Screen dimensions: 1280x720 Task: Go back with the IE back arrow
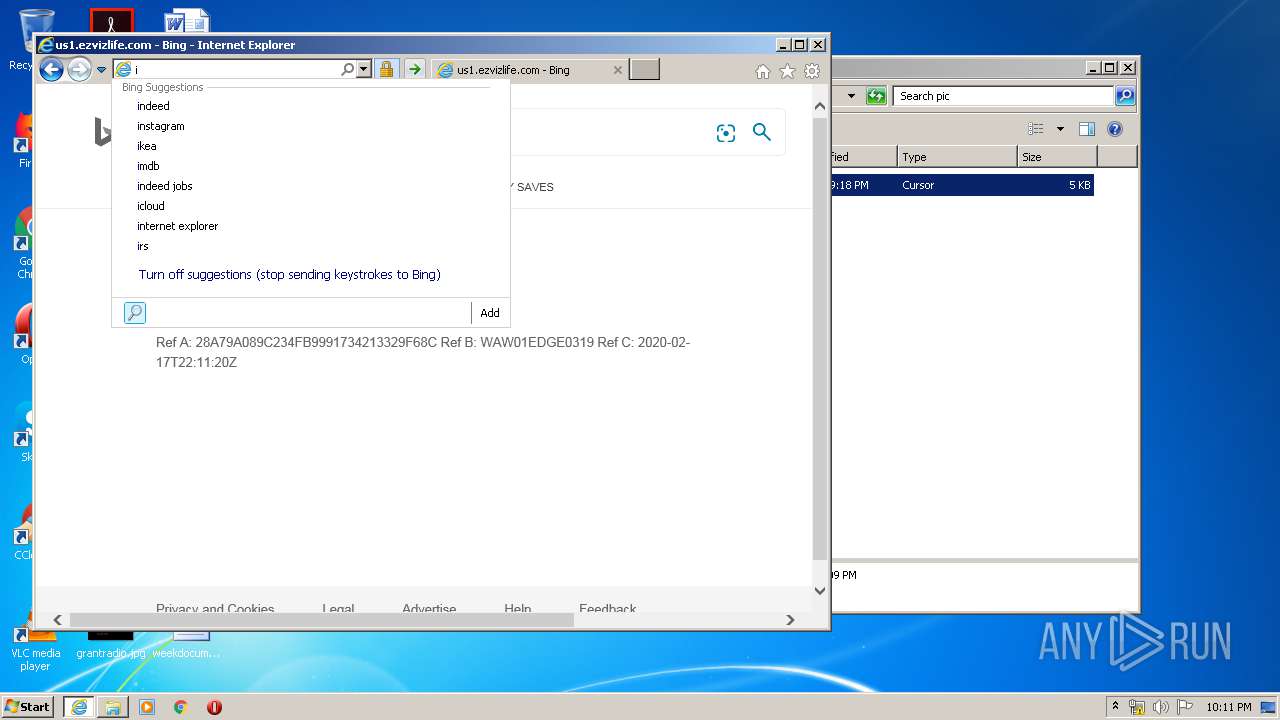(x=51, y=69)
